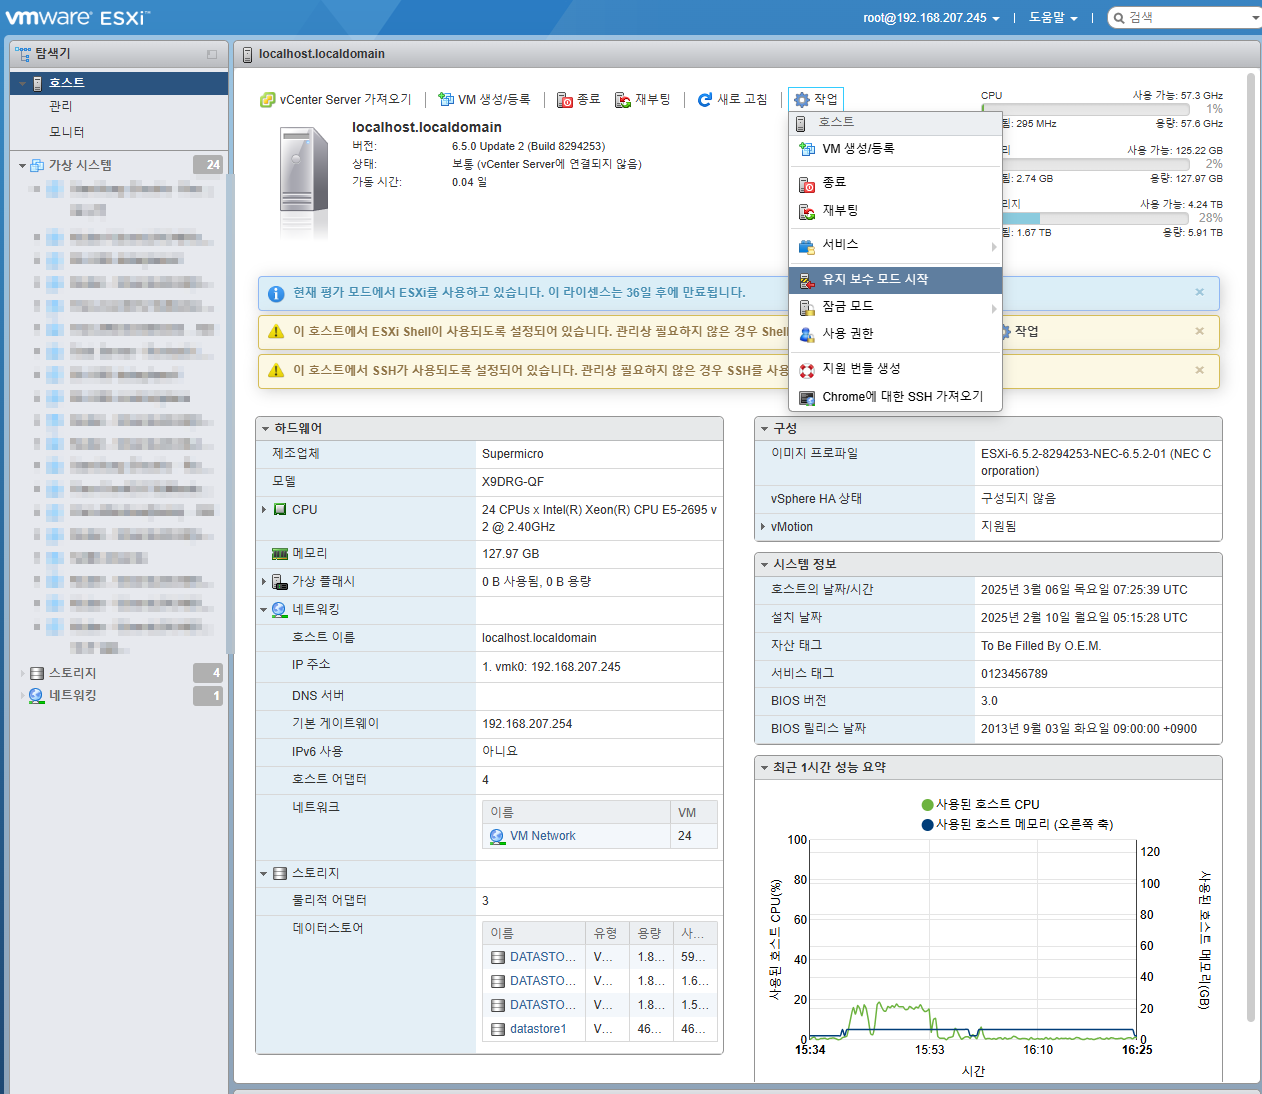The height and width of the screenshot is (1094, 1262).
Task: Open the datastore1 link
Action: 538,1029
